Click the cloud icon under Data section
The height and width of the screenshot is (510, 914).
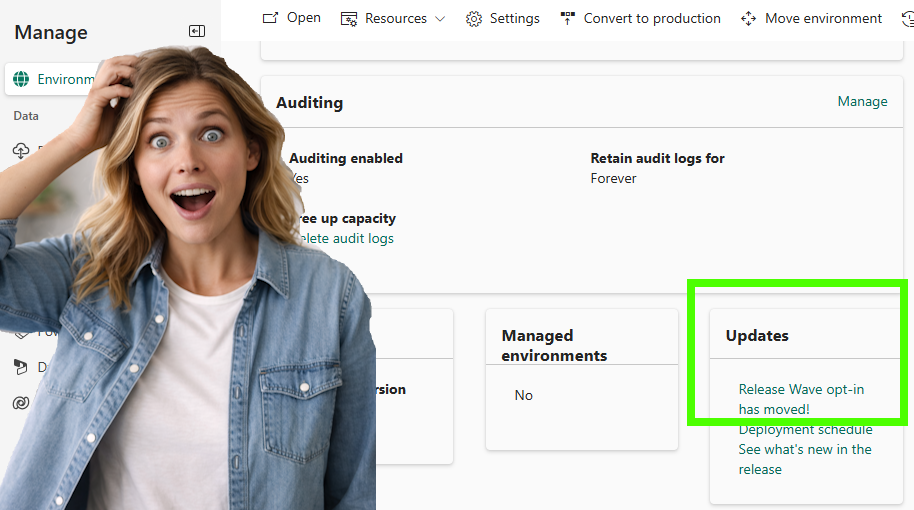21,151
